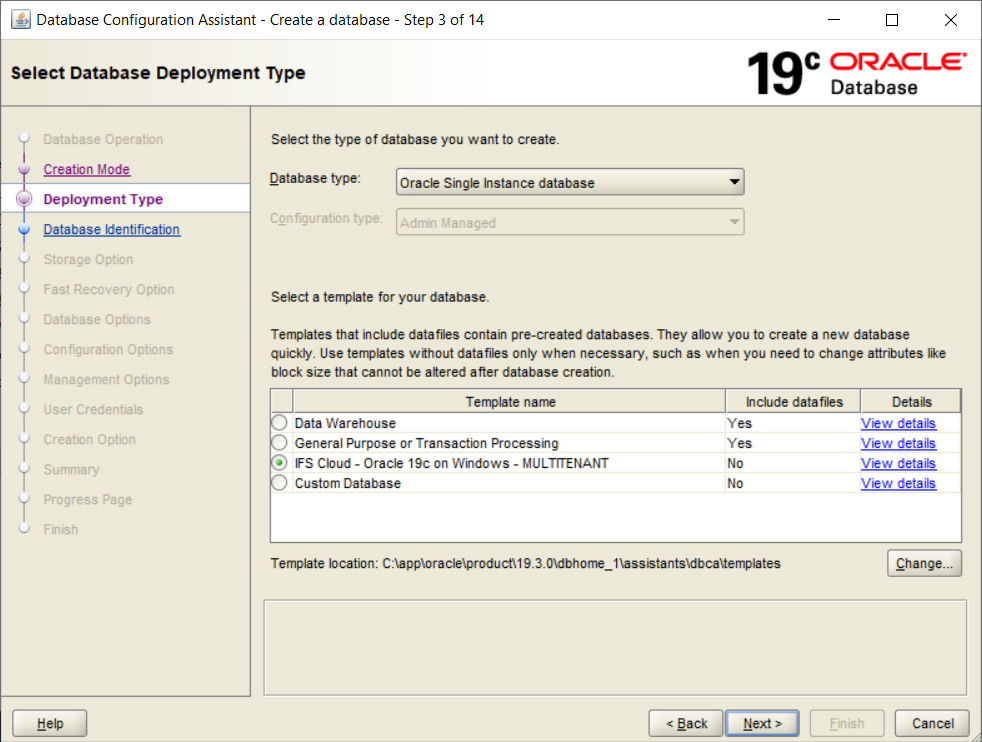
Task: Select IFS Cloud MULTITENANT template radio
Action: coord(279,463)
